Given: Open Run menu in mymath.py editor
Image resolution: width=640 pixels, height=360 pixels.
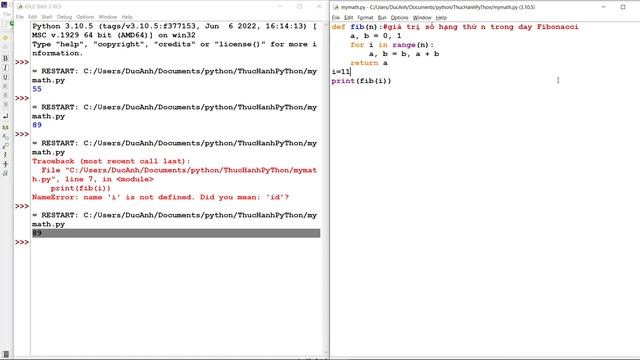Looking at the screenshot, I should coord(382,18).
